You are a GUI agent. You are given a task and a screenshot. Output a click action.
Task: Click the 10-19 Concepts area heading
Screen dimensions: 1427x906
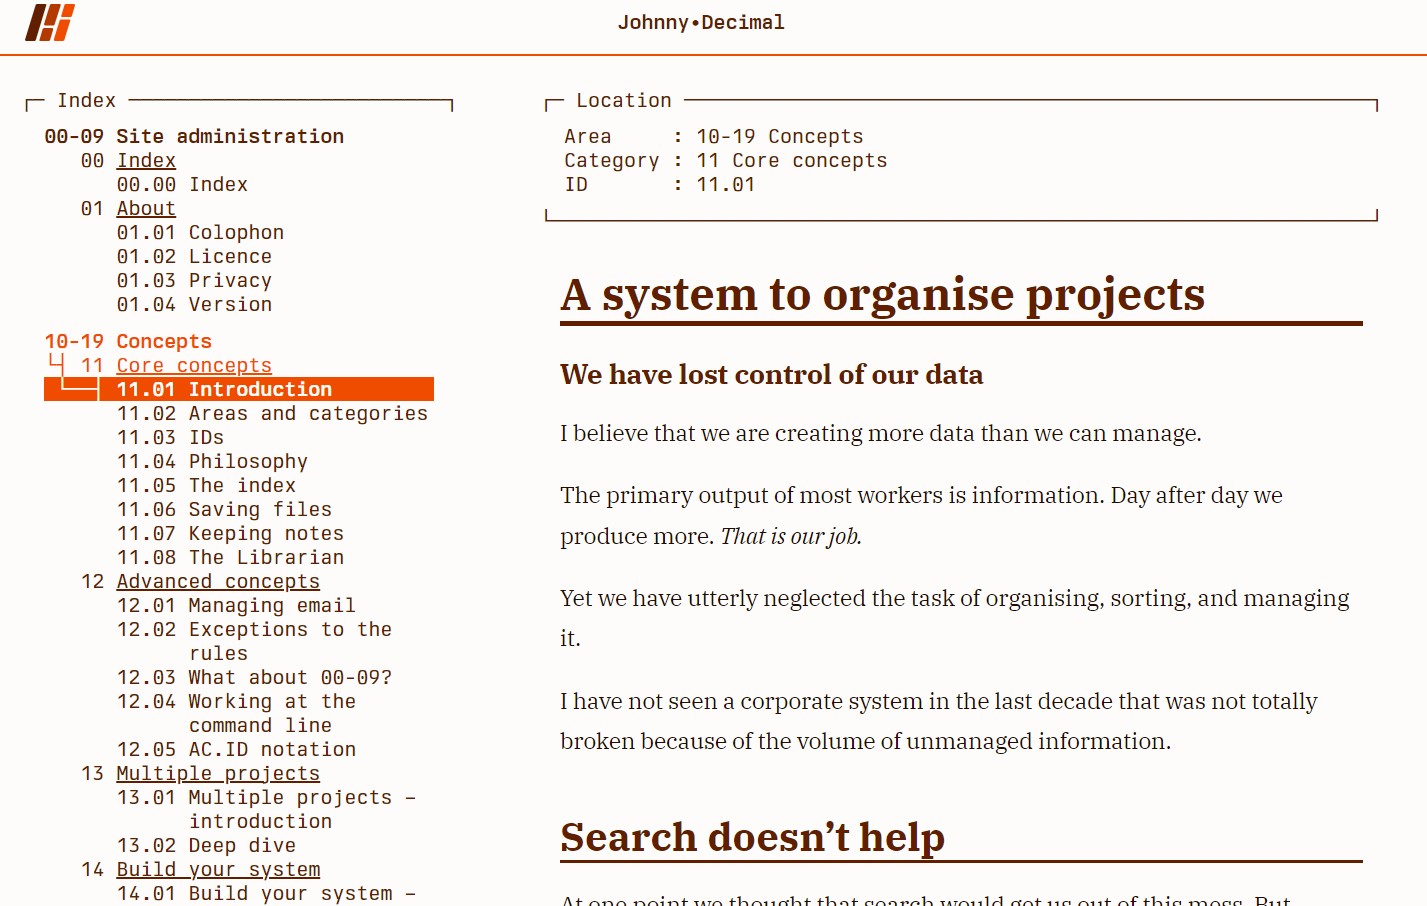pyautogui.click(x=128, y=342)
